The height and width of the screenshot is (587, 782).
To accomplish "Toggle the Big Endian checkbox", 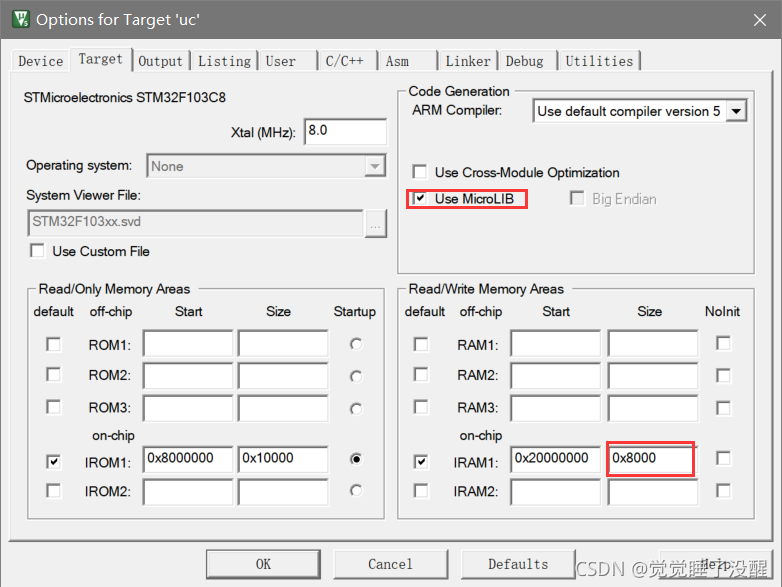I will pos(577,198).
